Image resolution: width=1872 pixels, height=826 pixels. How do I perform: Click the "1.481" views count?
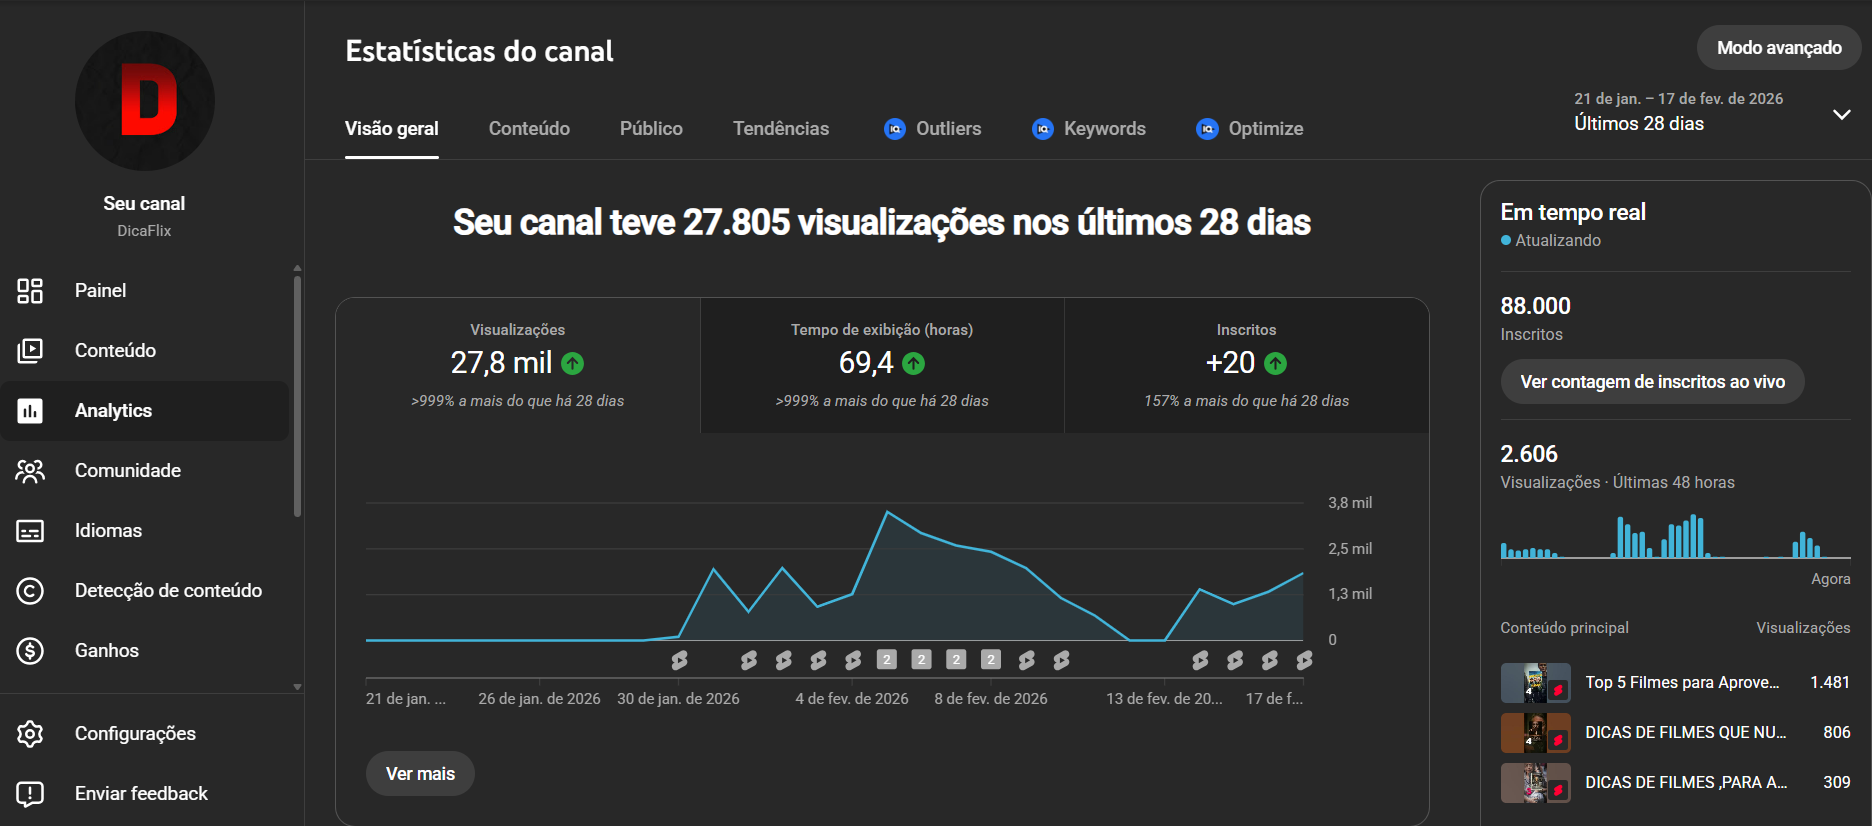tap(1830, 683)
